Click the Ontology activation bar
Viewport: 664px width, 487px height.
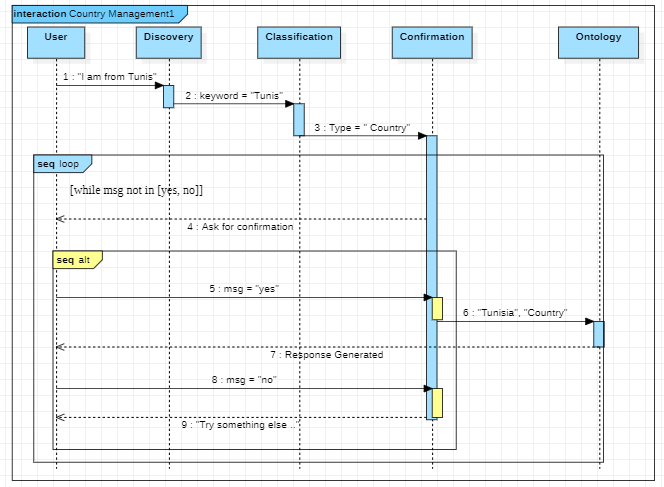[598, 334]
